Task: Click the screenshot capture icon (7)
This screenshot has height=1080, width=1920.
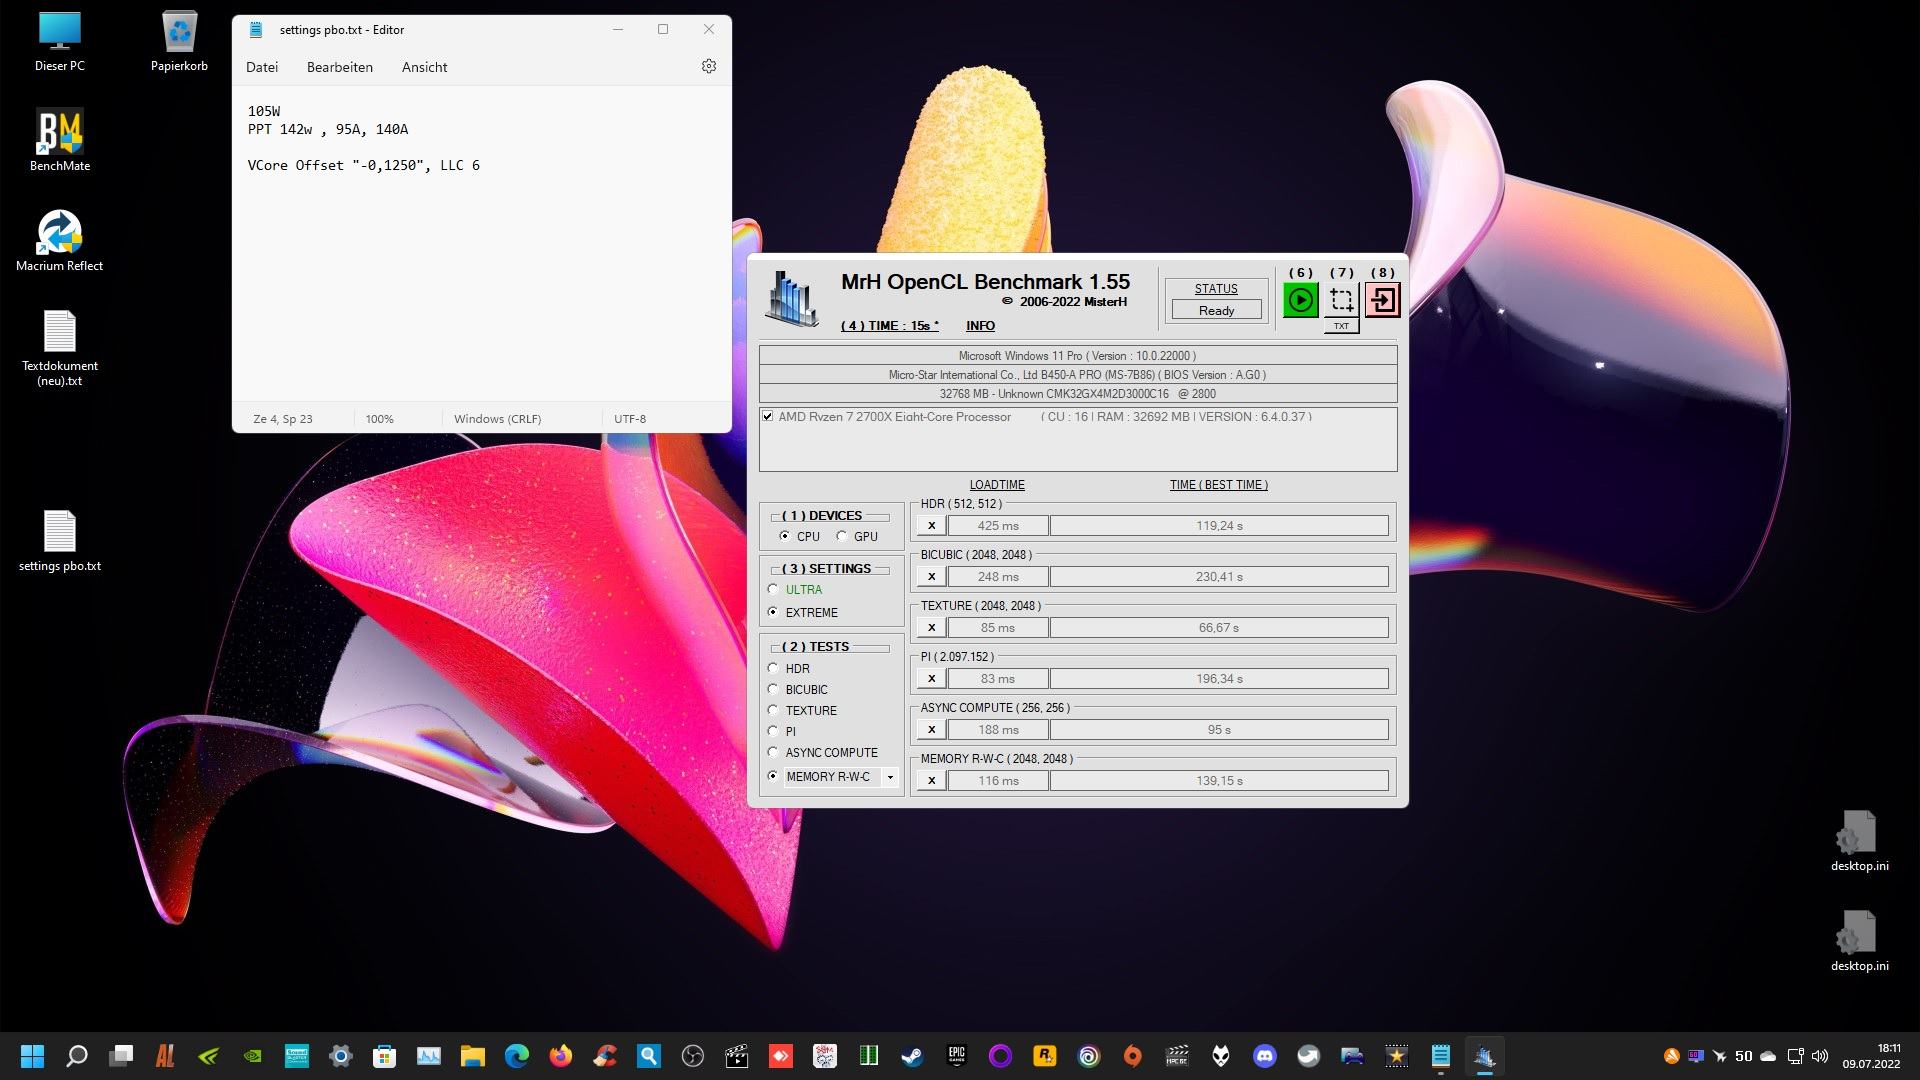Action: click(x=1341, y=300)
